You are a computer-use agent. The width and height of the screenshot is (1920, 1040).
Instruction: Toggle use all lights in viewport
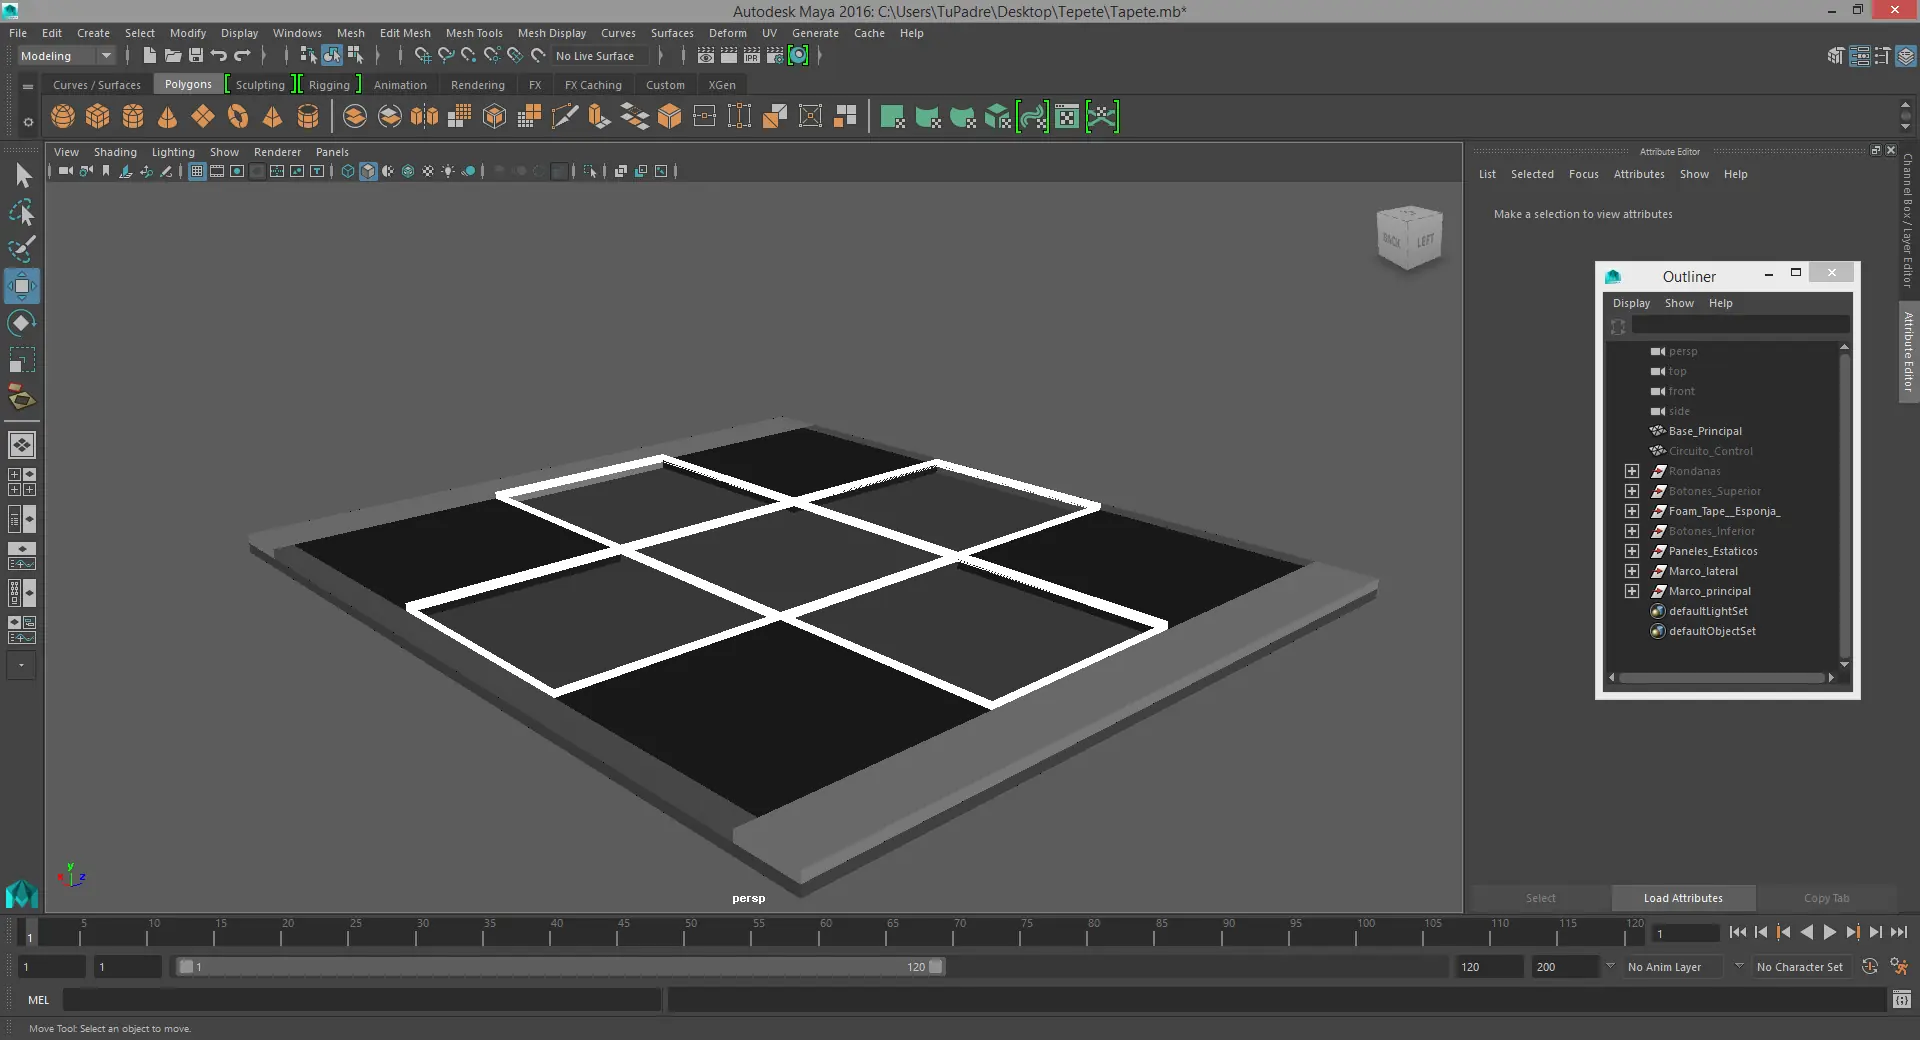[x=448, y=171]
